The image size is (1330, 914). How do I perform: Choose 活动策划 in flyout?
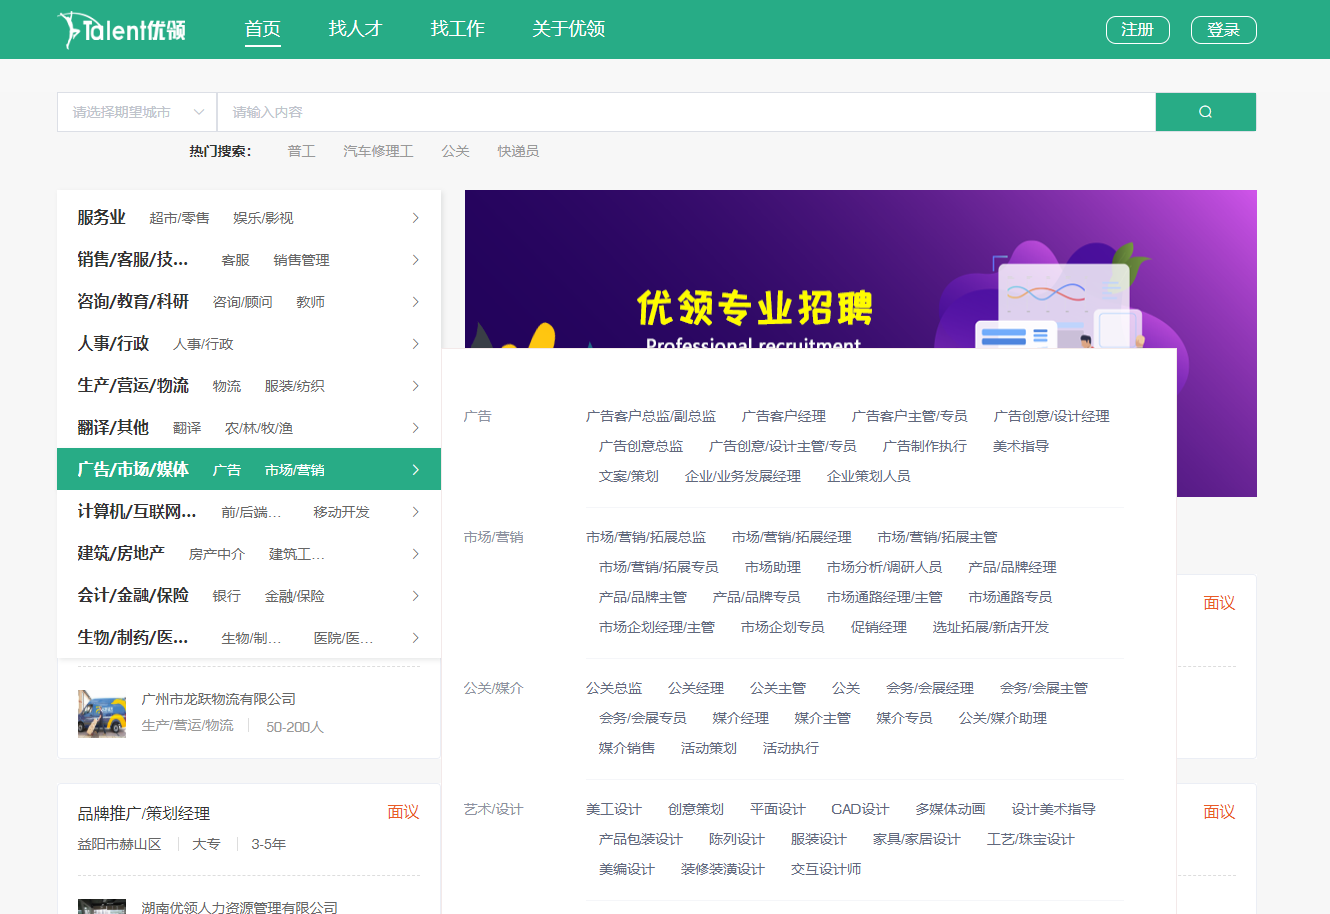click(709, 748)
